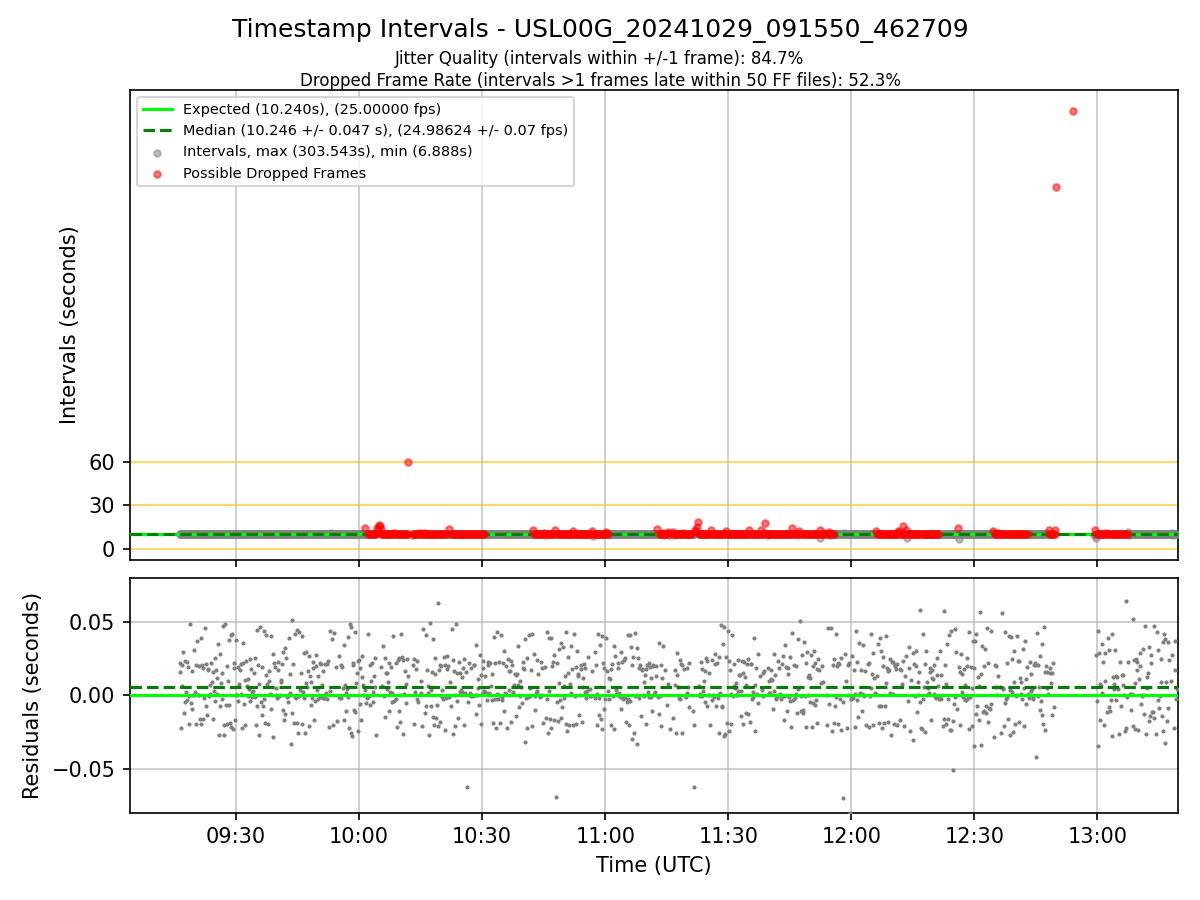Click the 'Intervals (seconds)' y-axis label
1200x900 pixels.
pyautogui.click(x=68, y=325)
